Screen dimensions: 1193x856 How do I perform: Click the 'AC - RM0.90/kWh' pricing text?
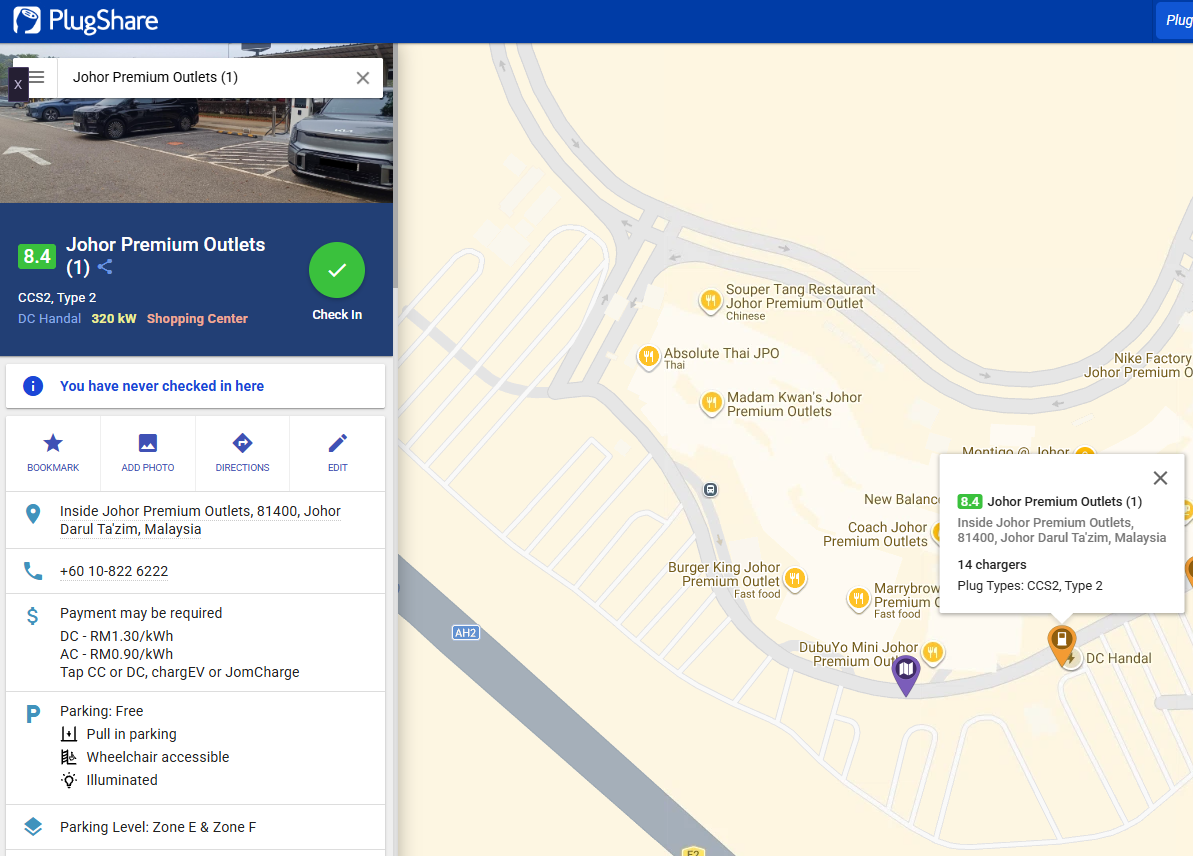pos(116,654)
